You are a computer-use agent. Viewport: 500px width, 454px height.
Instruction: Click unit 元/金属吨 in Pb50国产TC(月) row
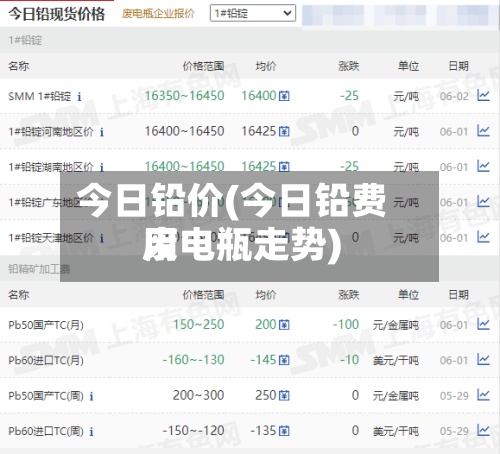point(396,325)
